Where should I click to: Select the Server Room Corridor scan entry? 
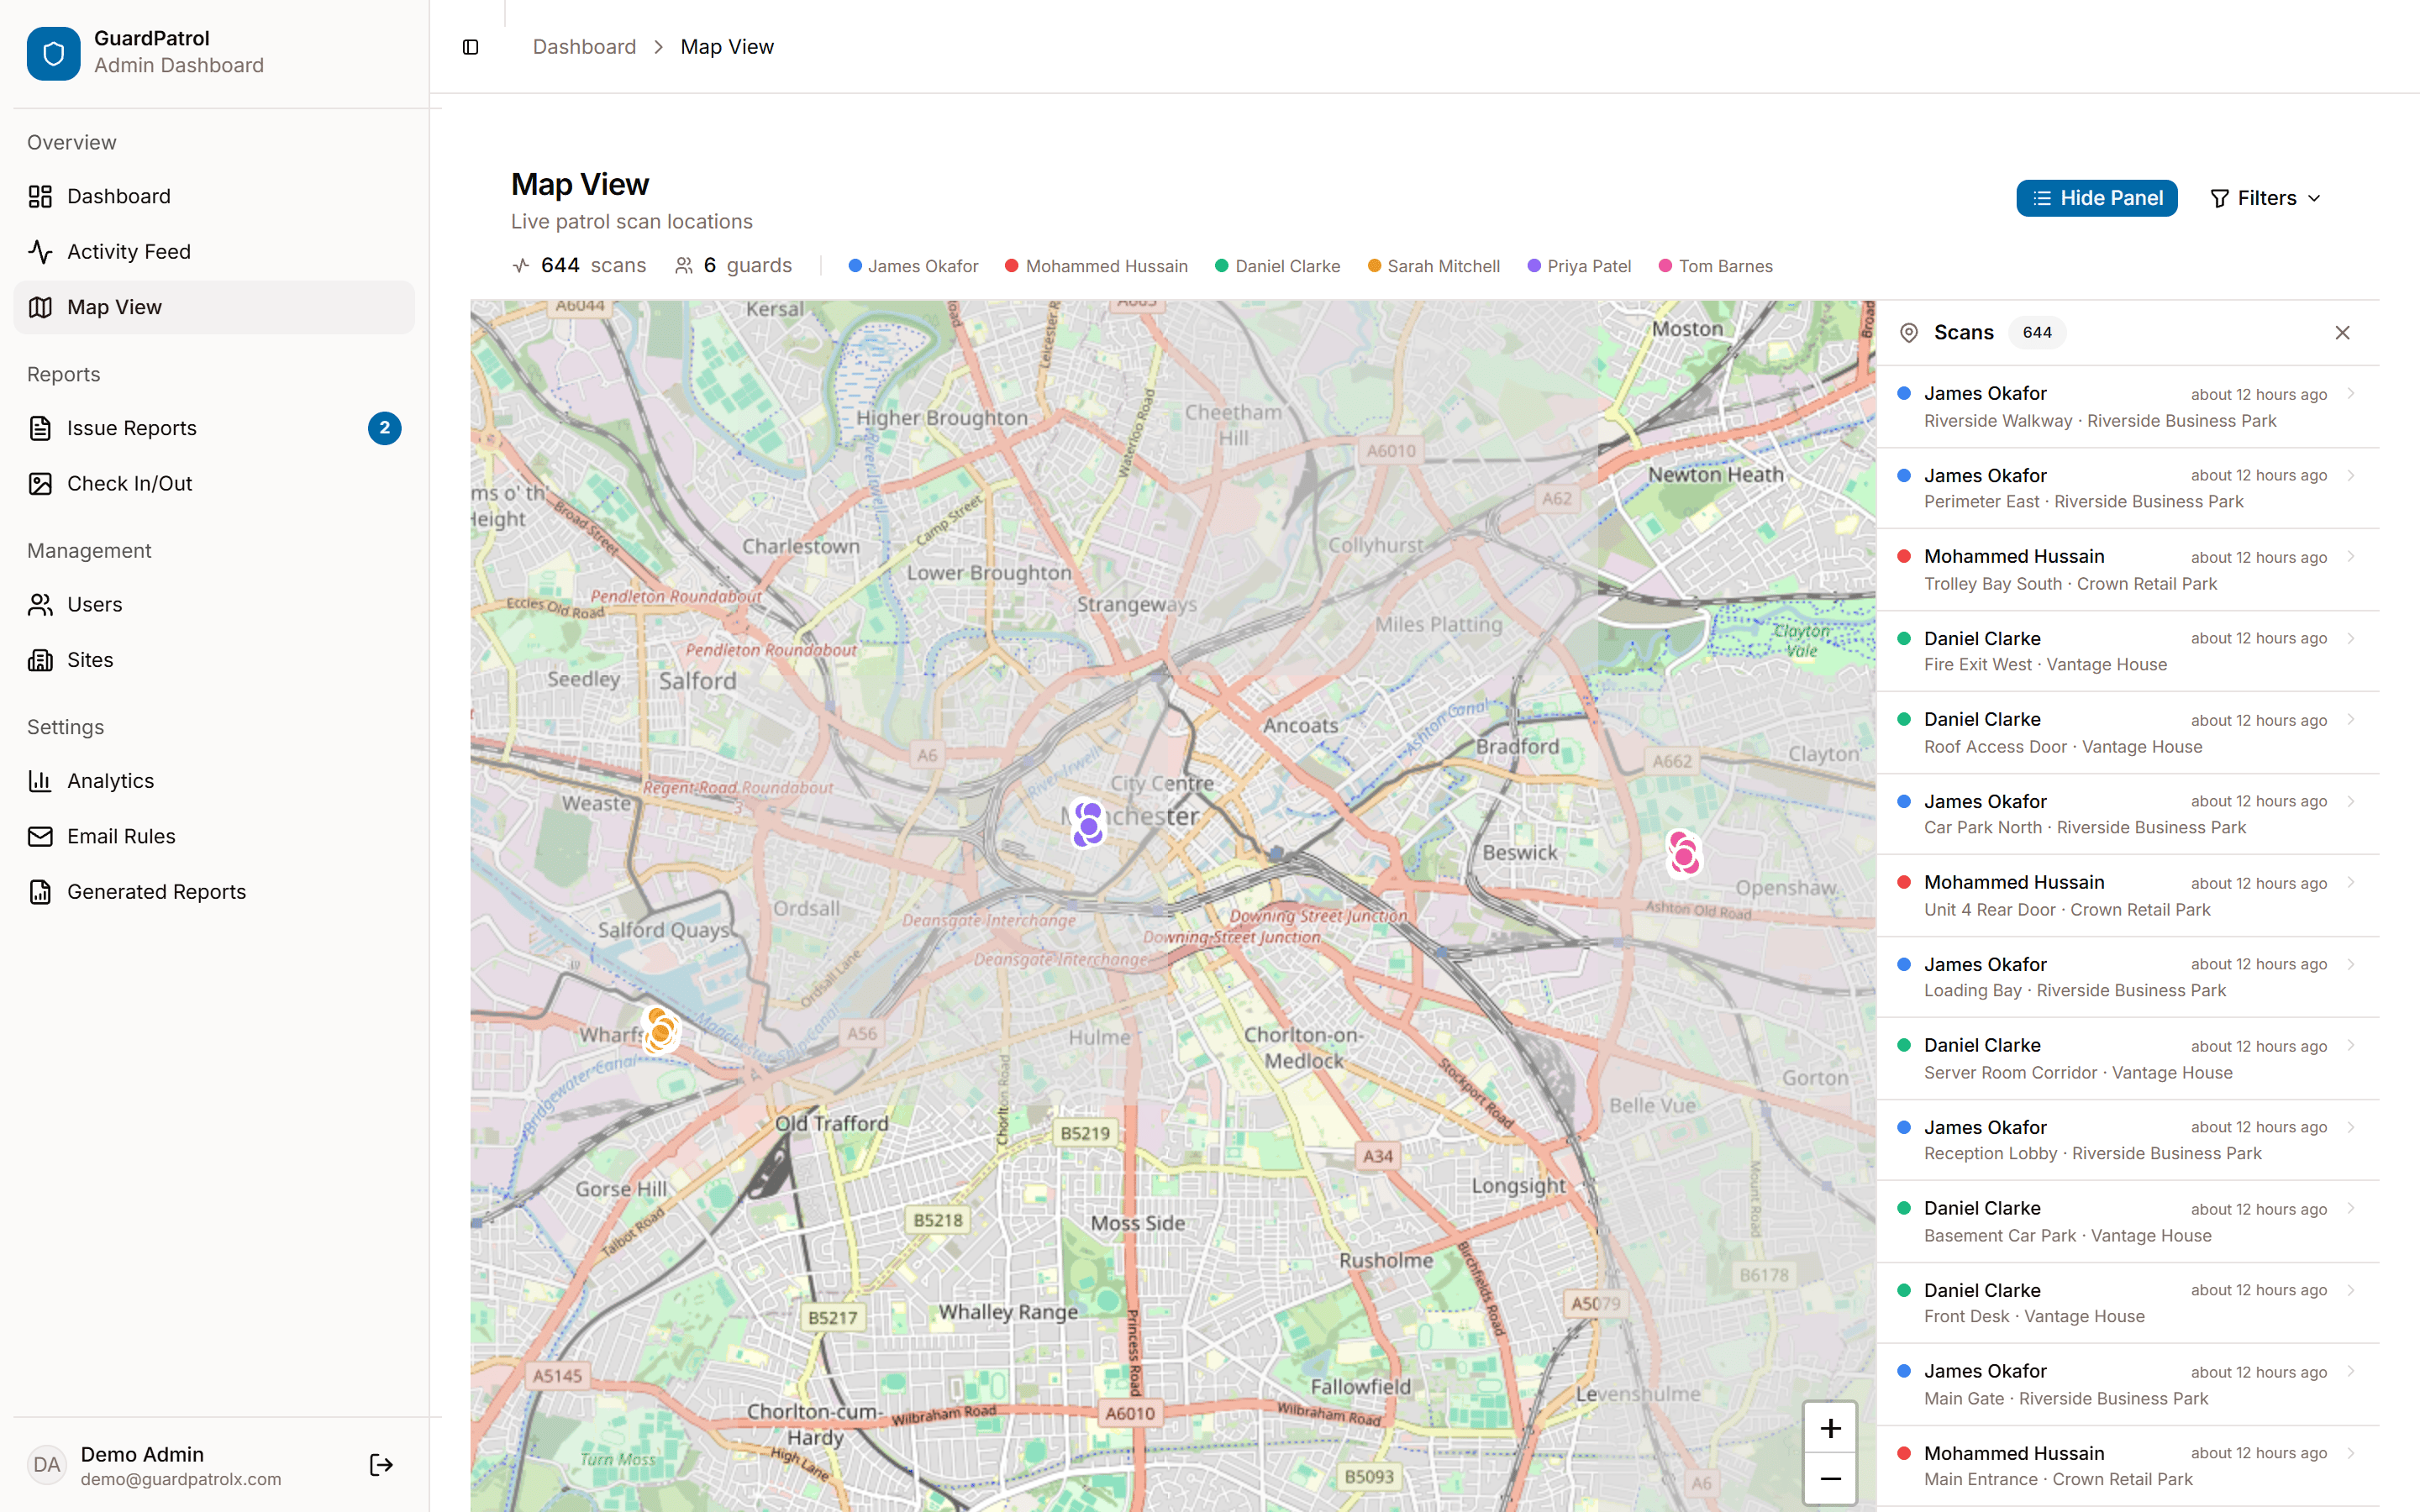click(2128, 1059)
